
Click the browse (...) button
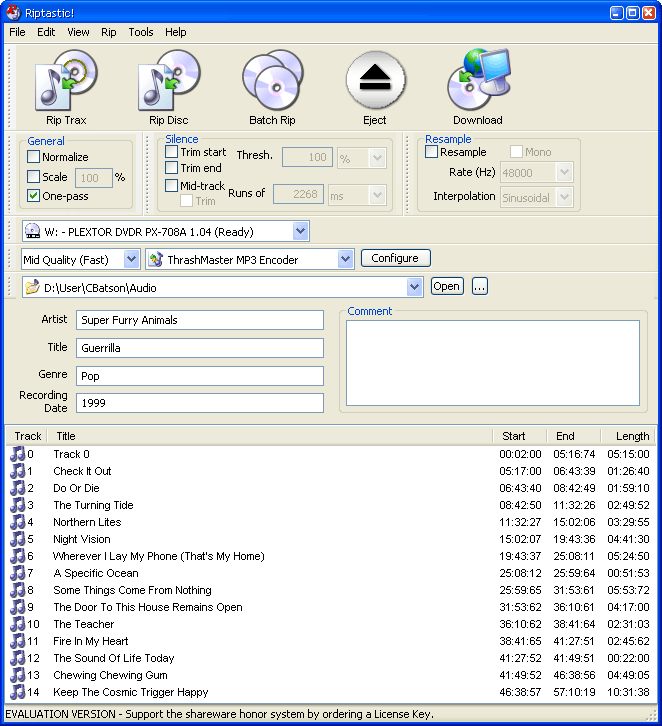480,286
